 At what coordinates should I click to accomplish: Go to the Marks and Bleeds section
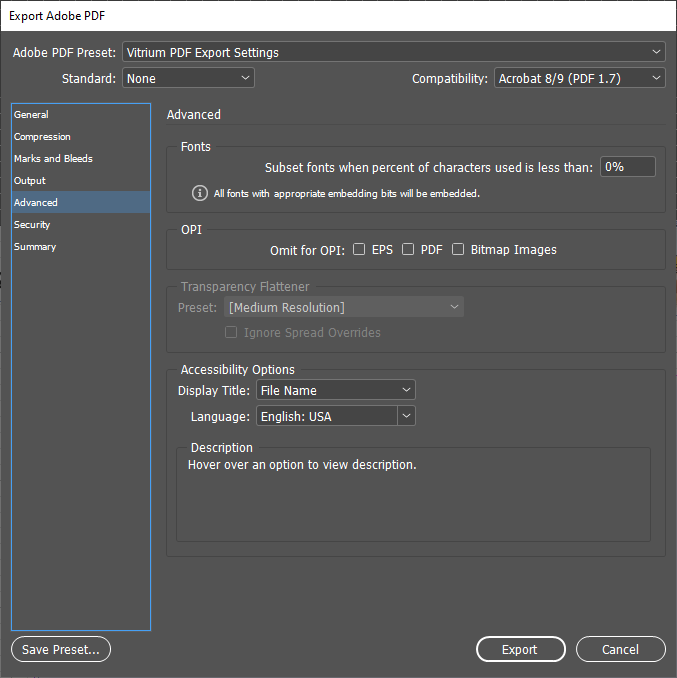point(81,159)
